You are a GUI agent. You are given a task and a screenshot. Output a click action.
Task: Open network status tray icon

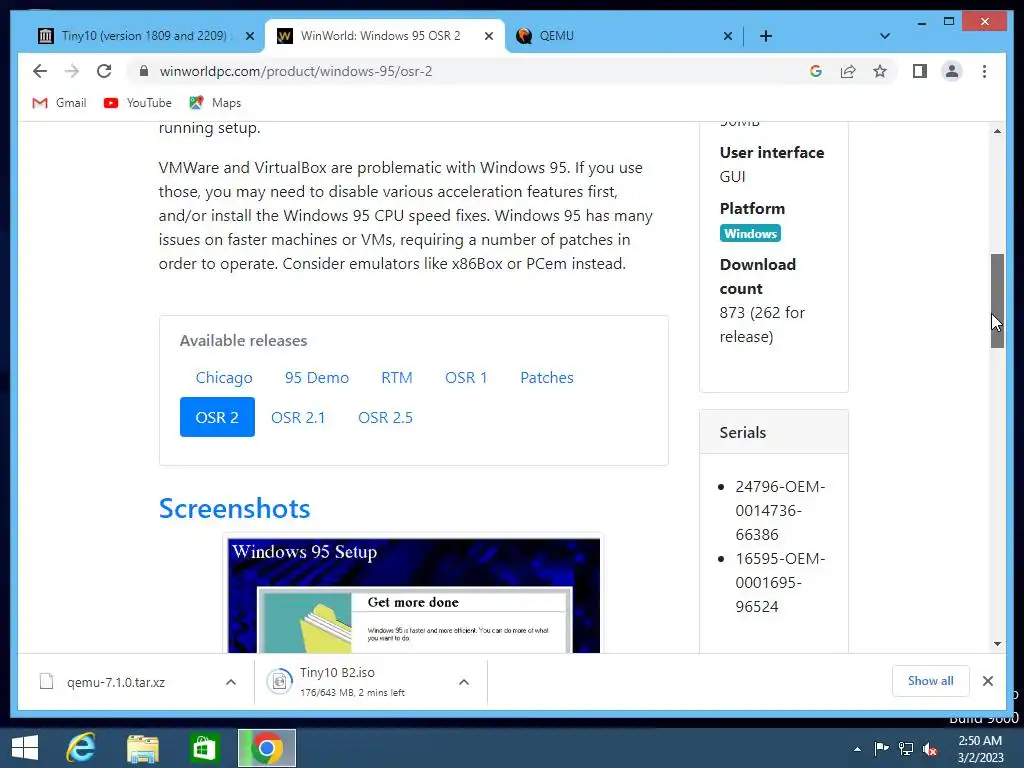coord(906,748)
